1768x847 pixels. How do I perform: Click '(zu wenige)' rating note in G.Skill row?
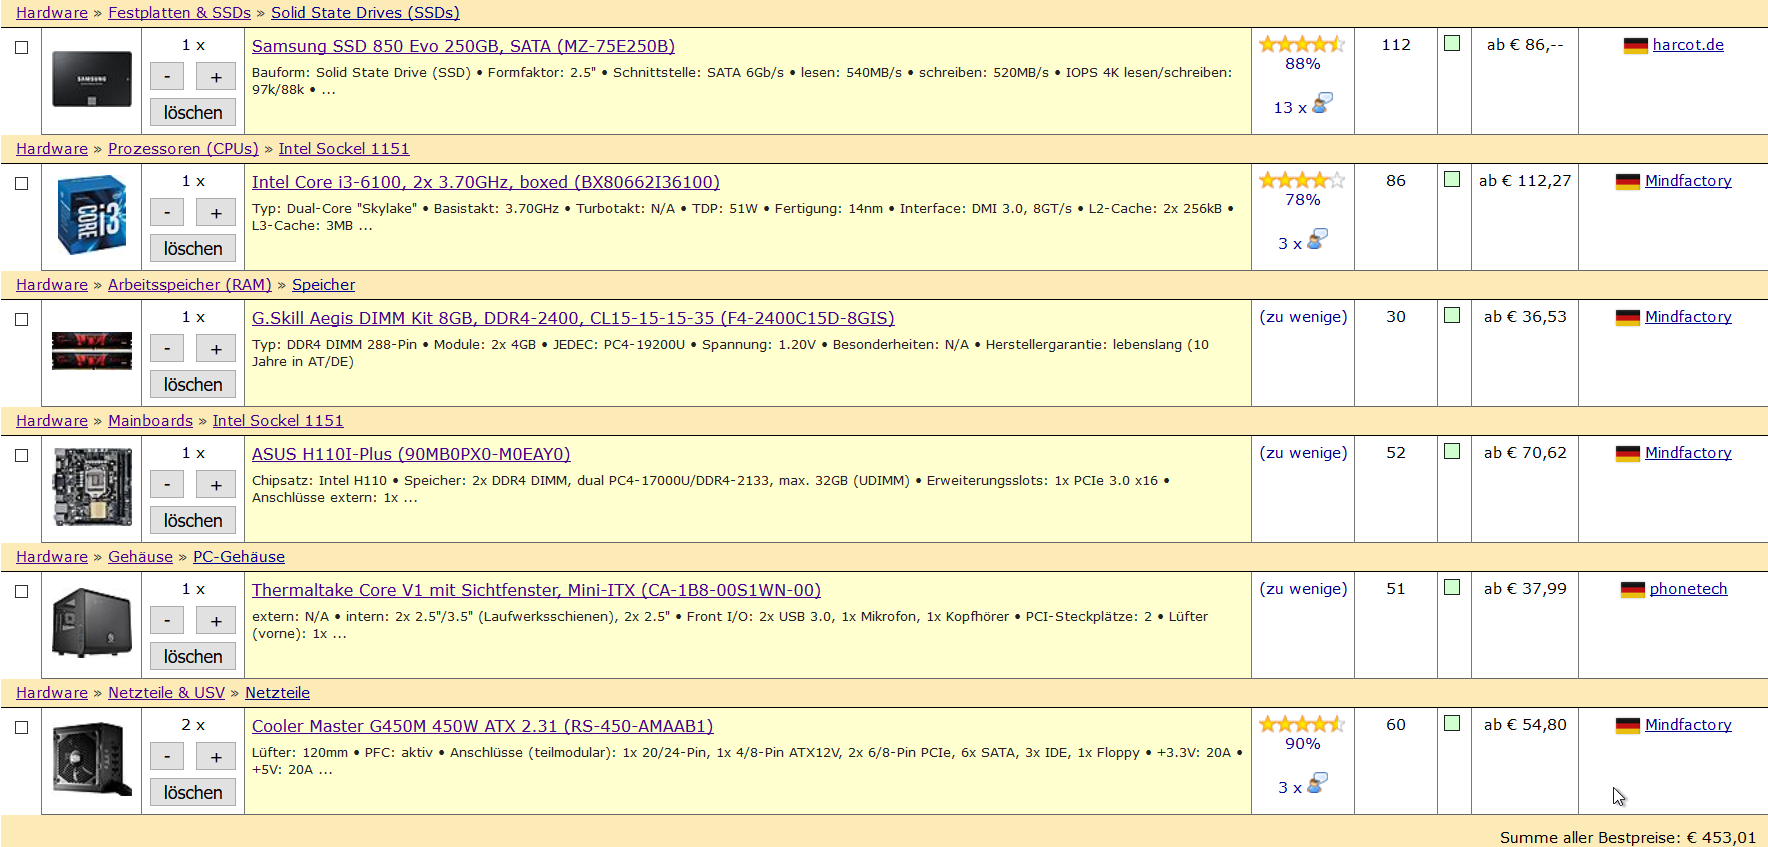pyautogui.click(x=1303, y=317)
